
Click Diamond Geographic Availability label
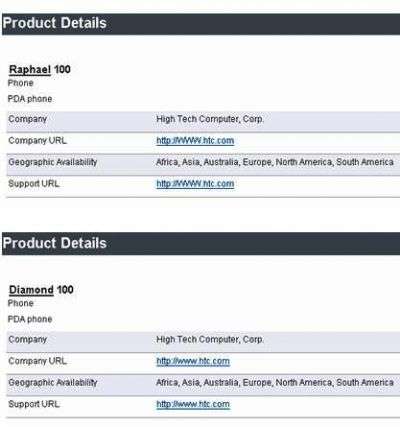53,383
